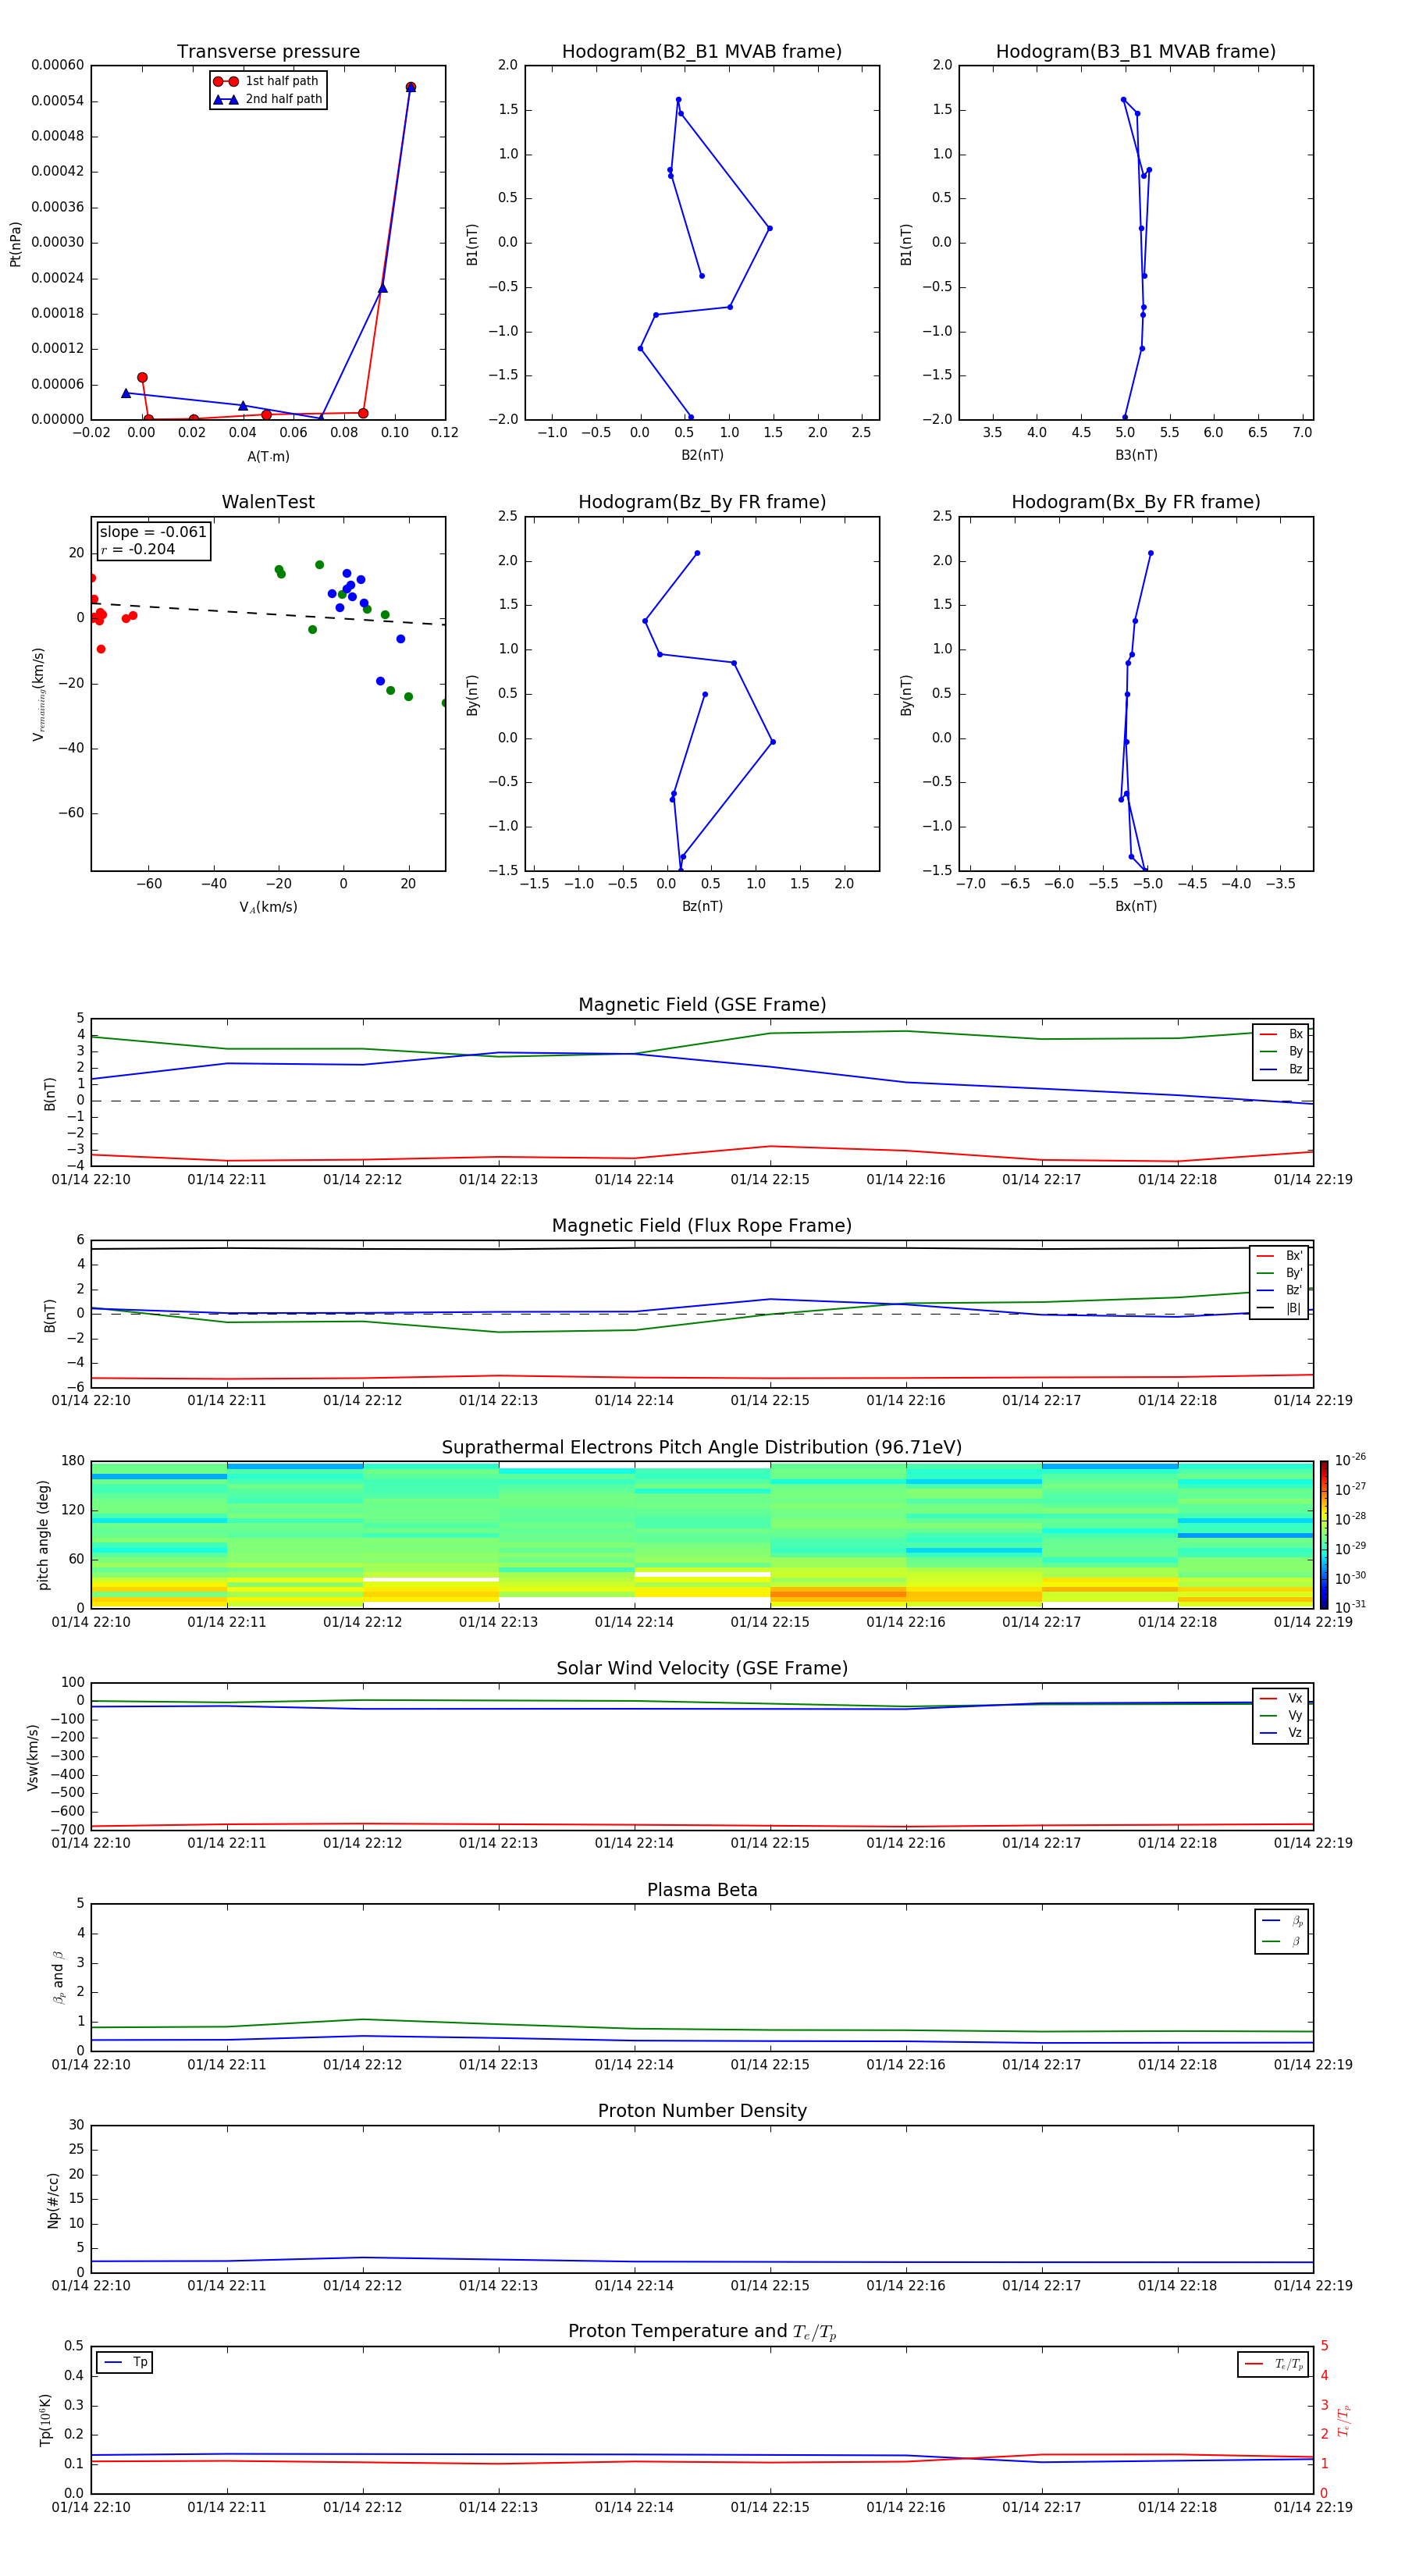
Task: Click the 'B3(nT)' x-axis label
Action: tap(1136, 456)
